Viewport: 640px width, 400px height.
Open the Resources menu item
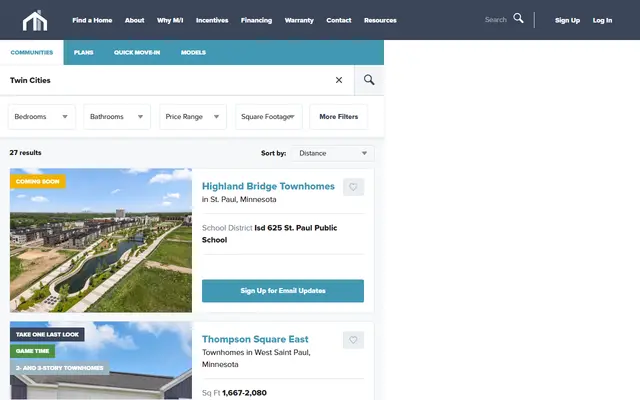coord(380,20)
